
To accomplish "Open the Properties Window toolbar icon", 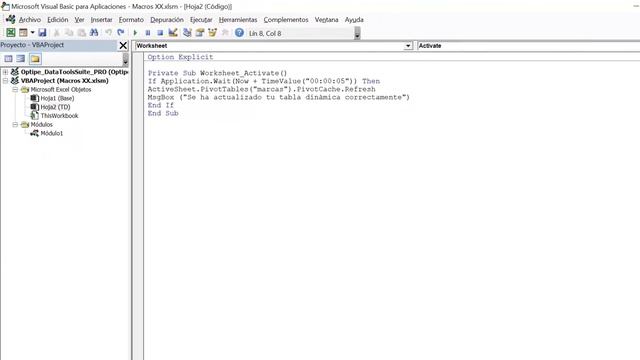I will pyautogui.click(x=200, y=33).
